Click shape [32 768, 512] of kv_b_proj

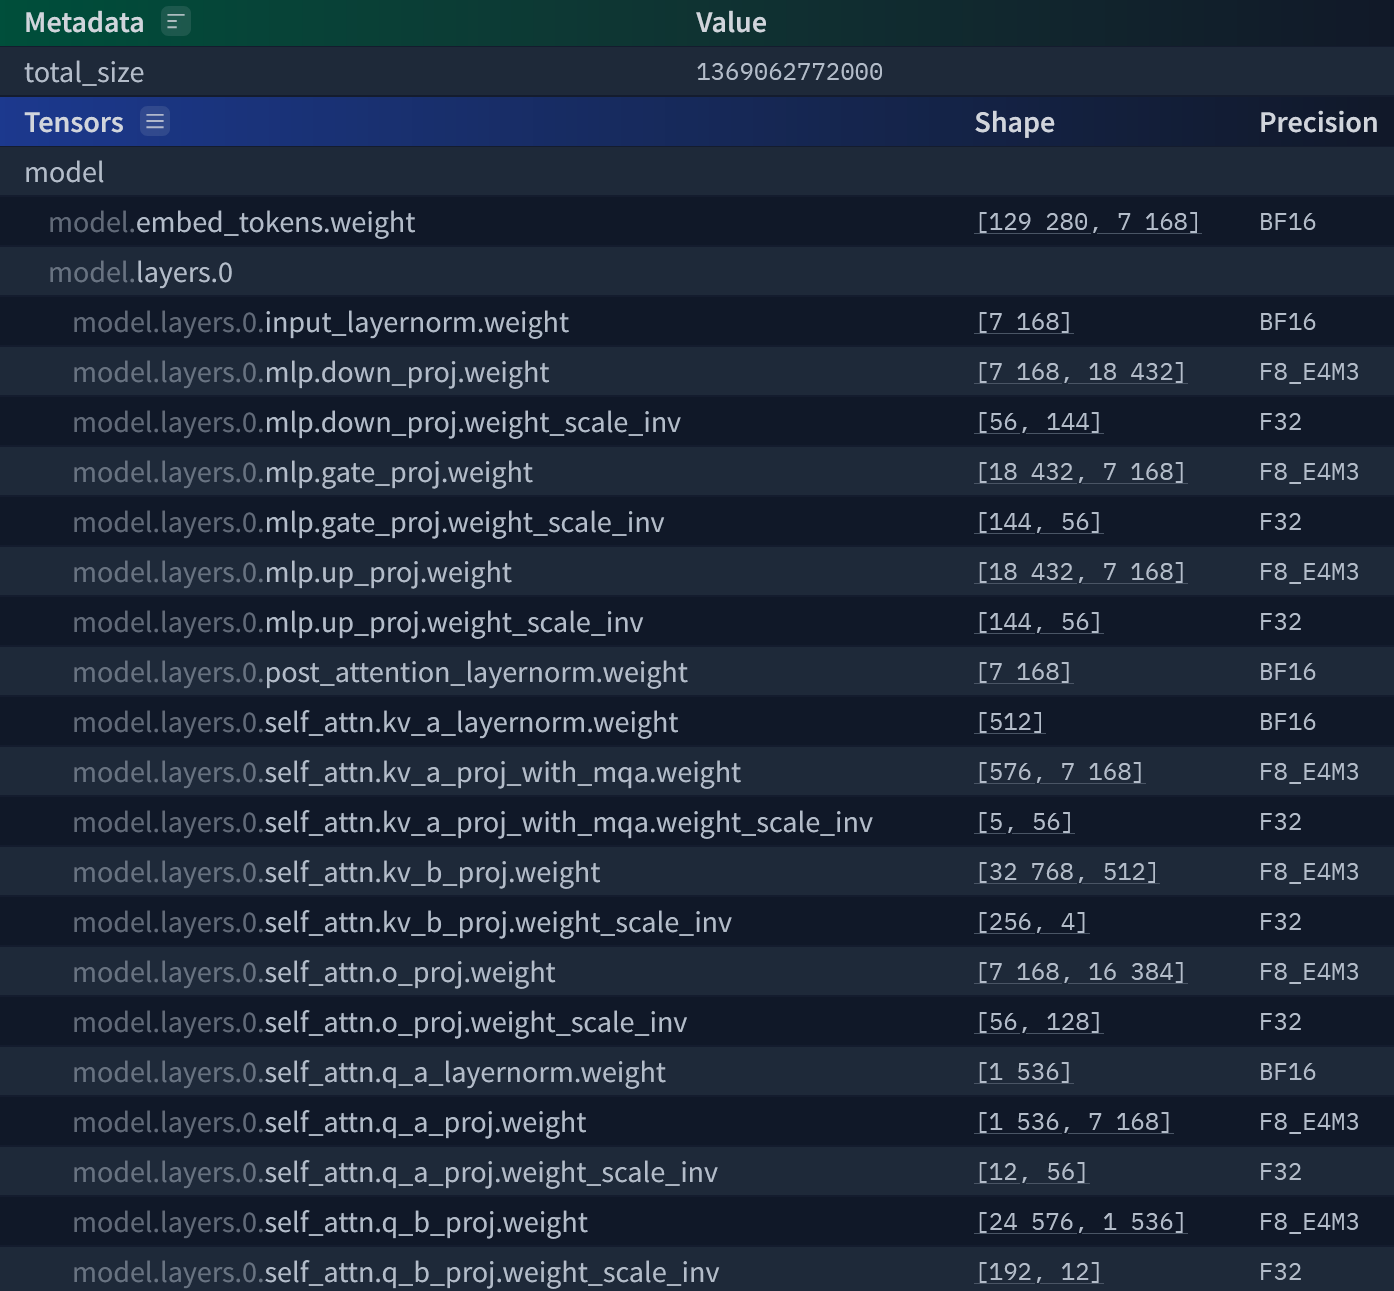point(1066,872)
